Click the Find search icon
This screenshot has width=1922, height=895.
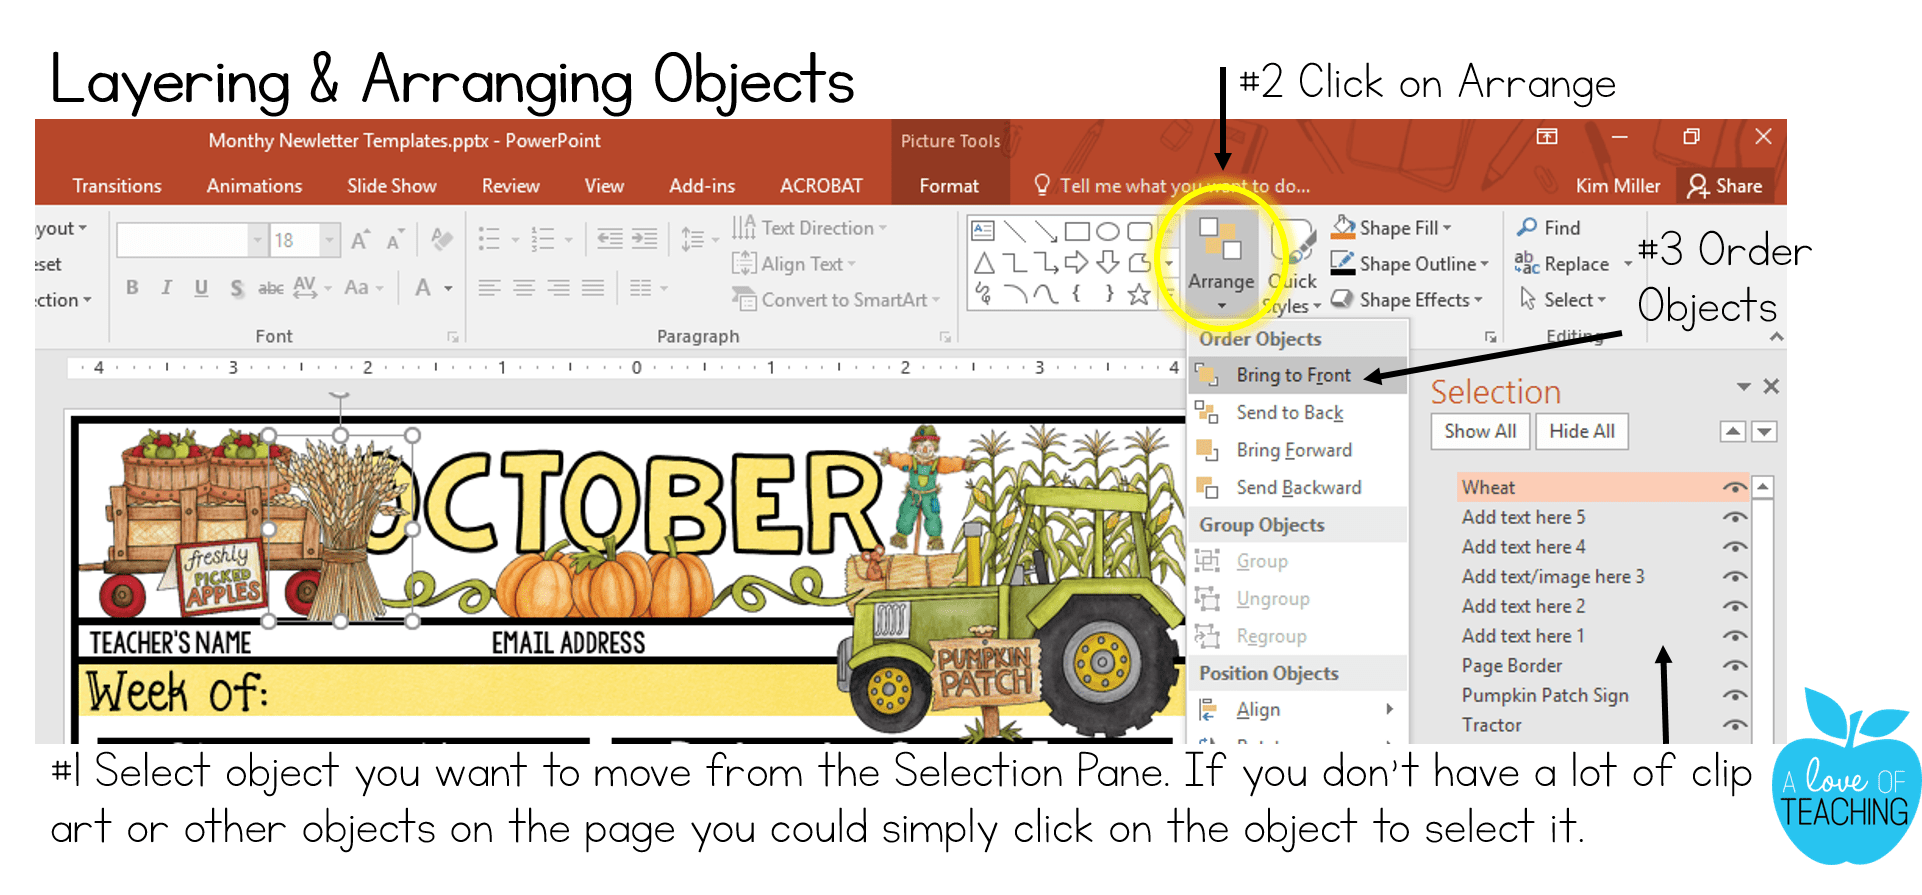pyautogui.click(x=1527, y=228)
